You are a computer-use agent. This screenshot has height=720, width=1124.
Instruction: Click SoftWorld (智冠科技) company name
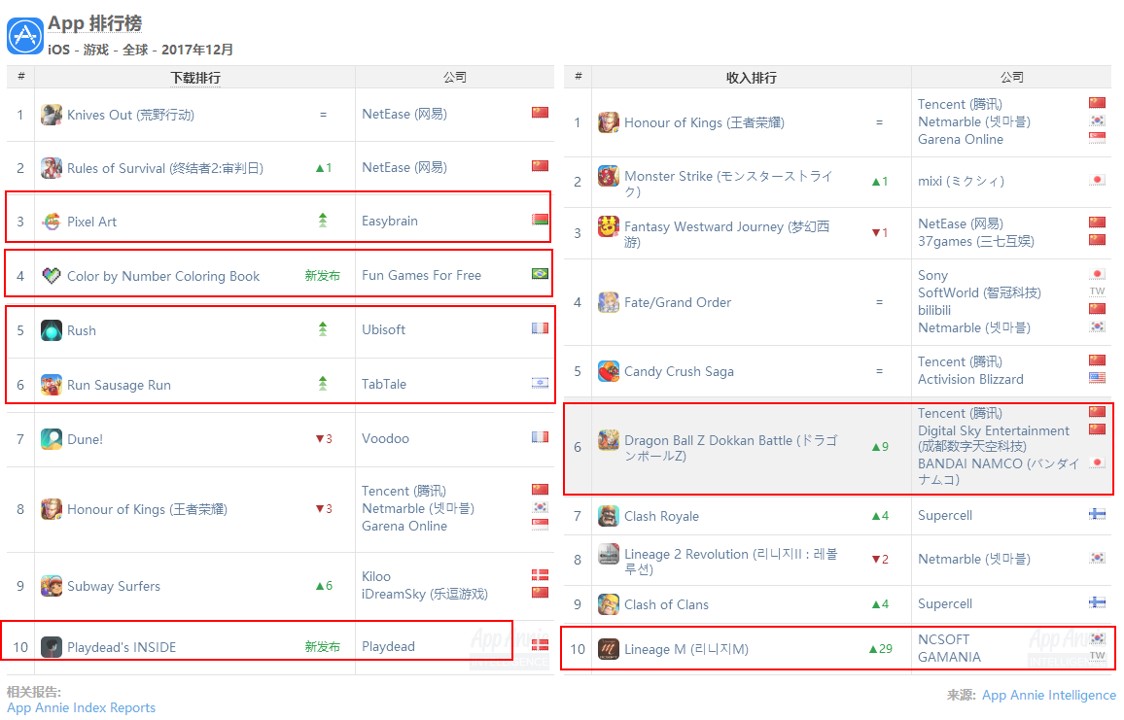click(978, 293)
